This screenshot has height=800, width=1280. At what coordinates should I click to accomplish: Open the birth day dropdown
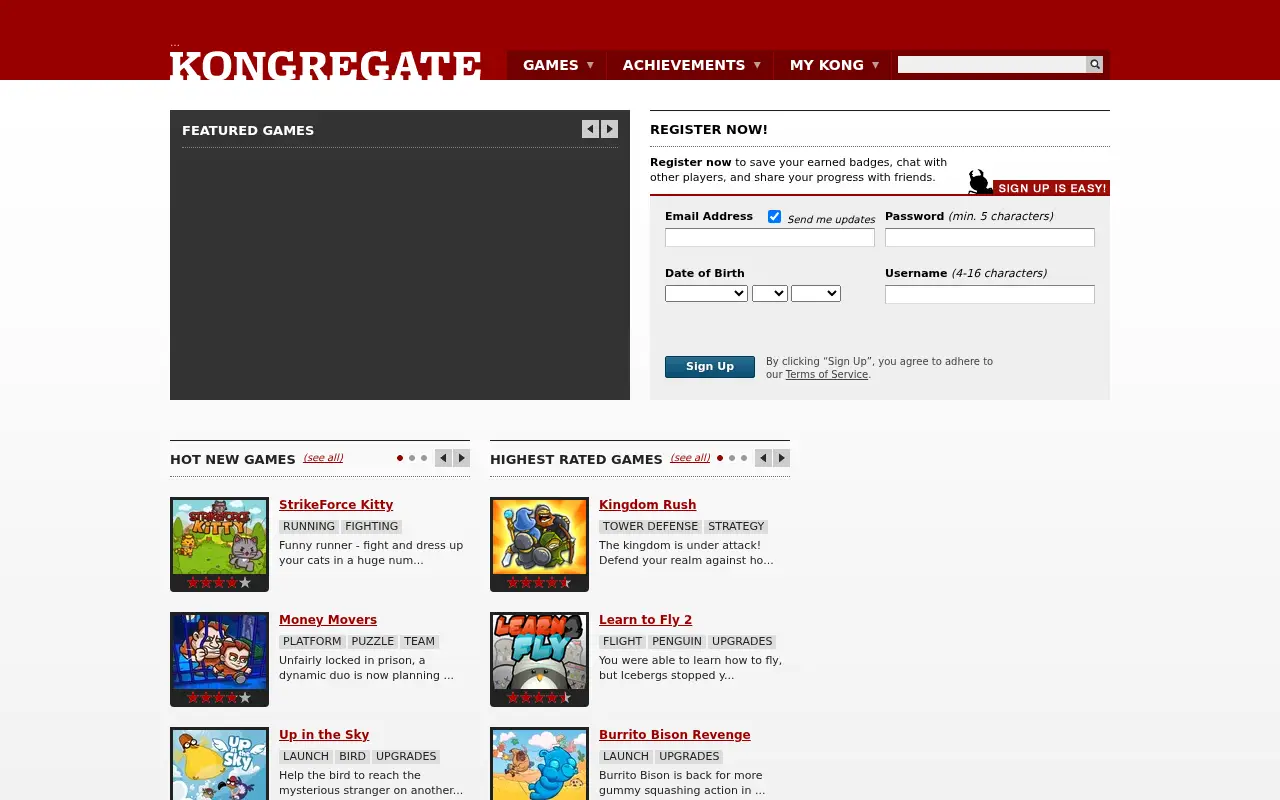(770, 293)
